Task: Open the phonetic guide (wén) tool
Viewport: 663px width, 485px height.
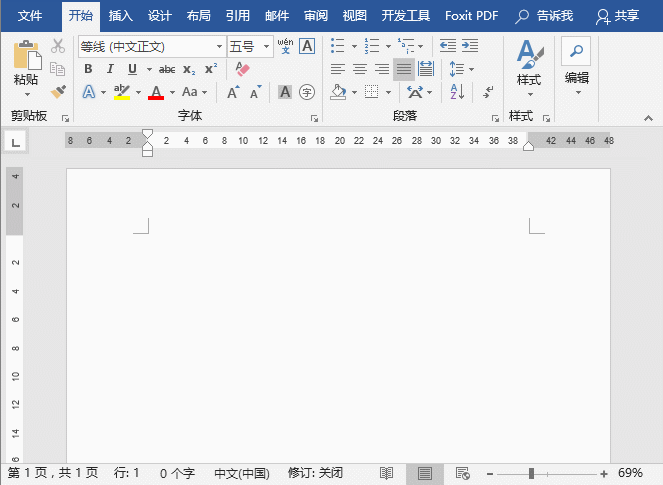Action: (285, 46)
